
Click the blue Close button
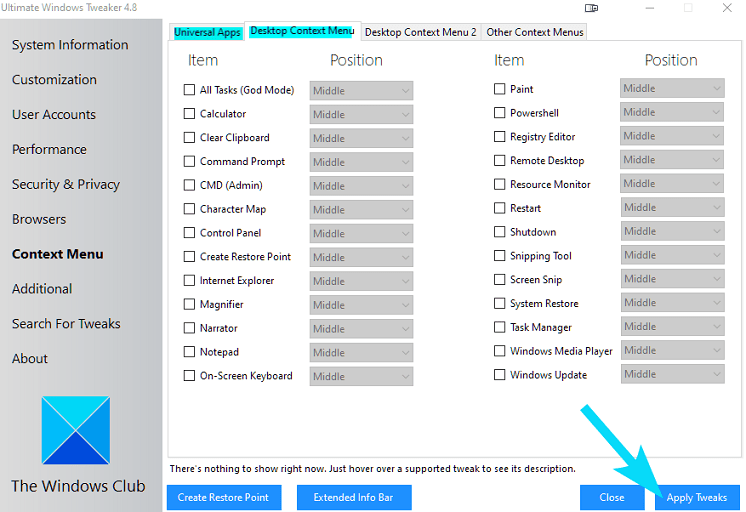tap(612, 497)
